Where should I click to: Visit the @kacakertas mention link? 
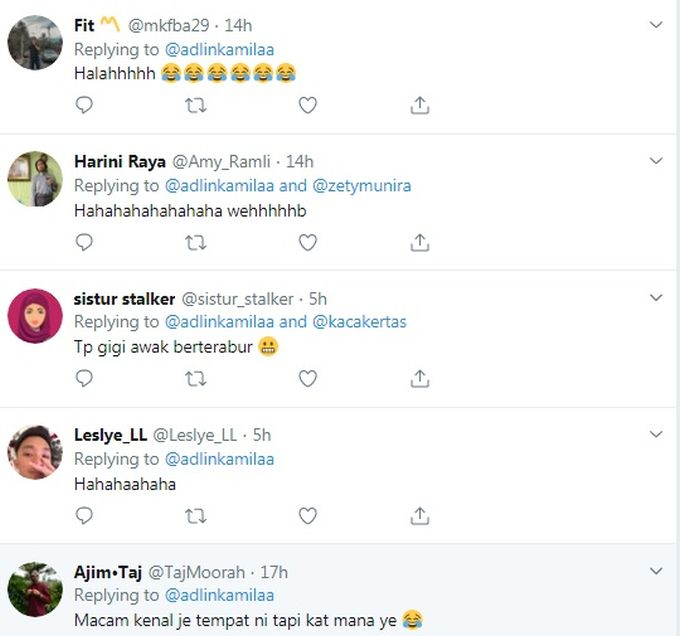360,322
